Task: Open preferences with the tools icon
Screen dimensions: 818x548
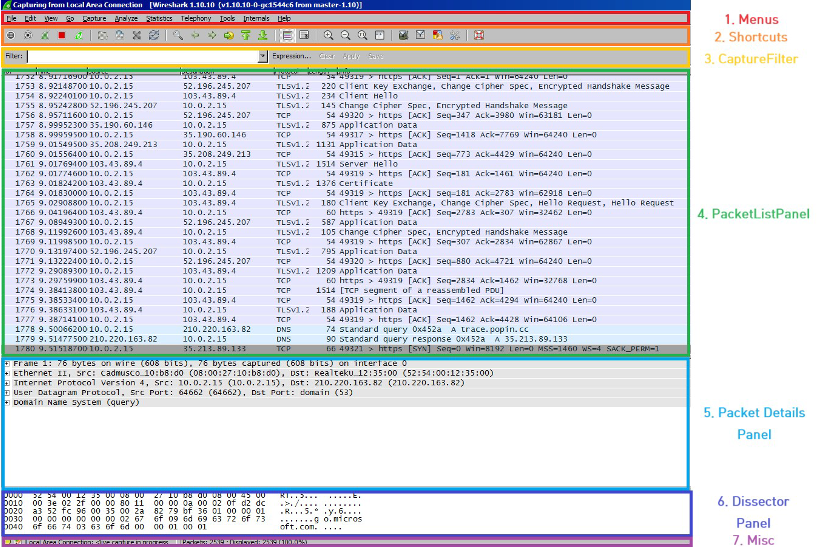Action: coord(454,35)
